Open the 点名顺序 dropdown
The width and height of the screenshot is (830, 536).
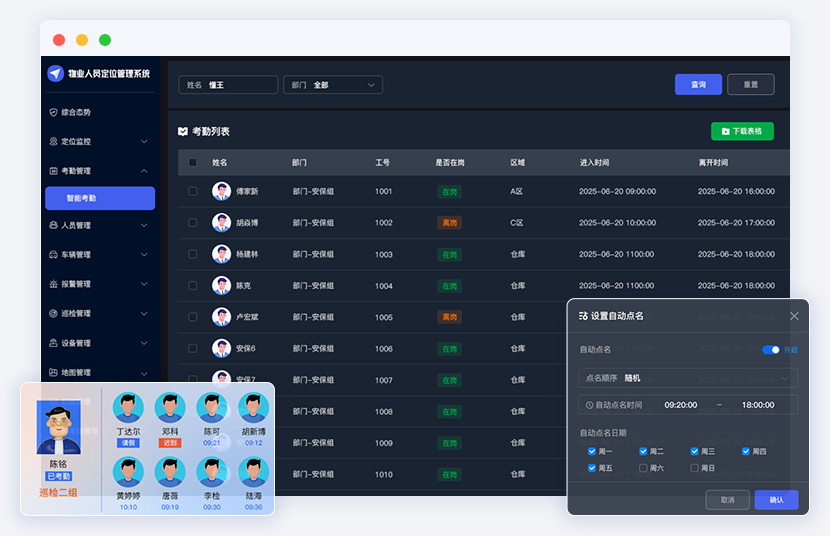pyautogui.click(x=688, y=378)
